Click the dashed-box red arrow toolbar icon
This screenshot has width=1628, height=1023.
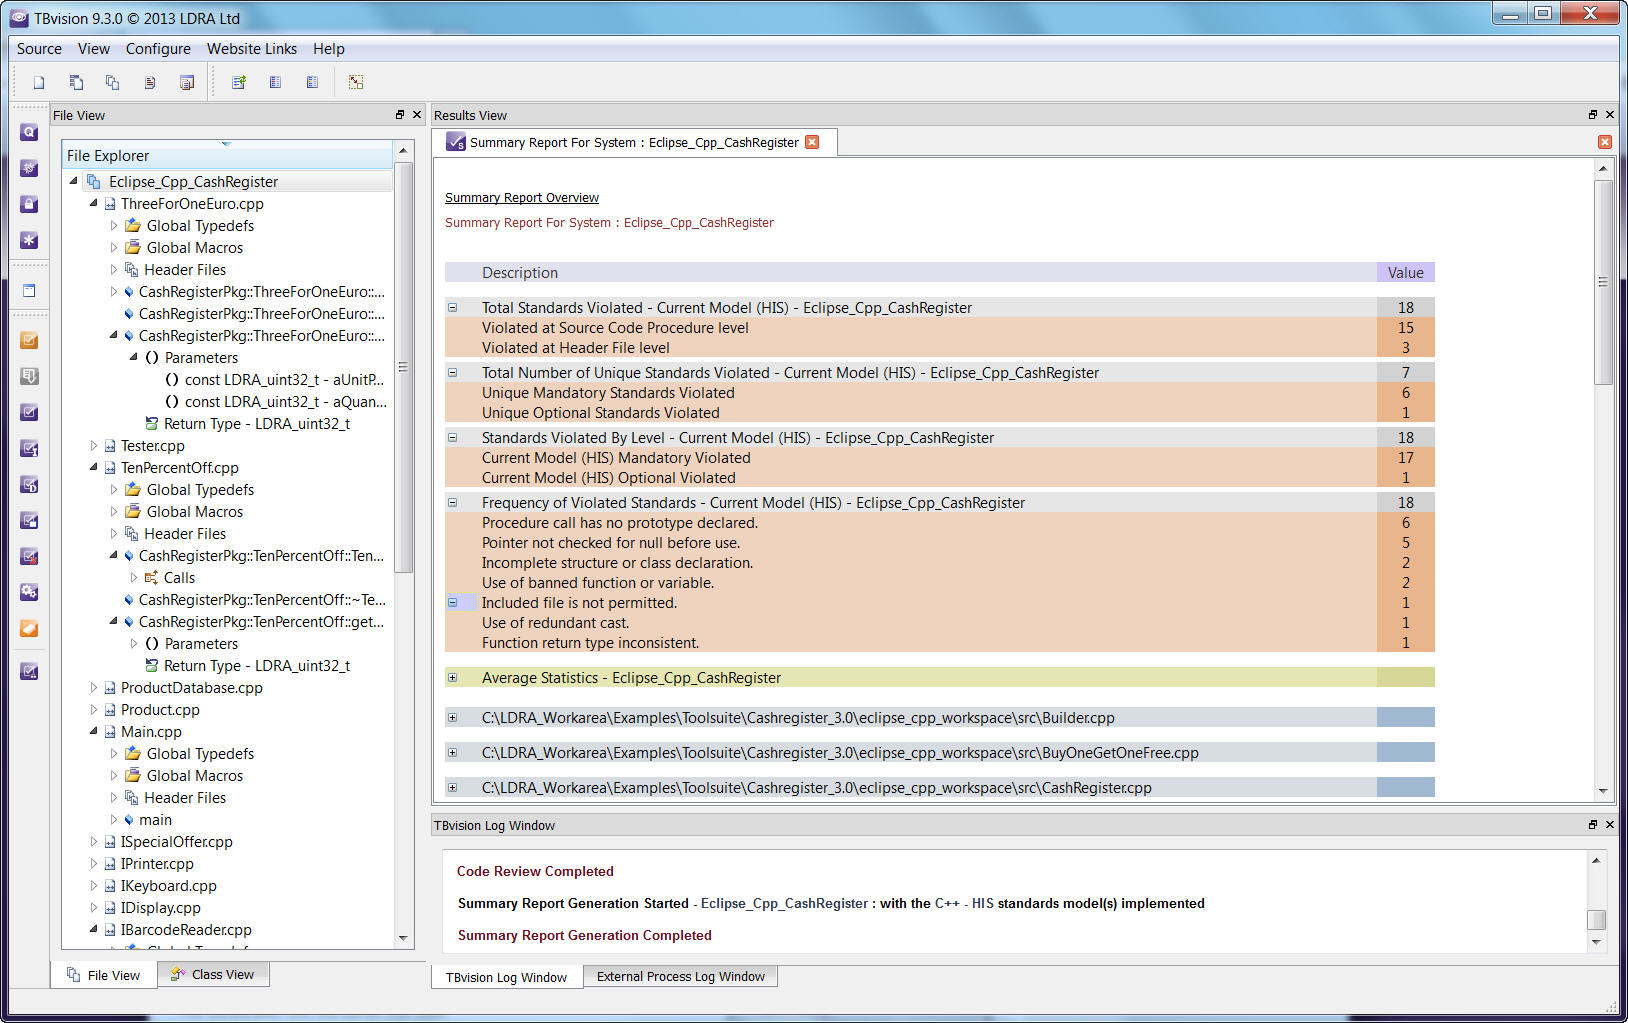coord(356,83)
